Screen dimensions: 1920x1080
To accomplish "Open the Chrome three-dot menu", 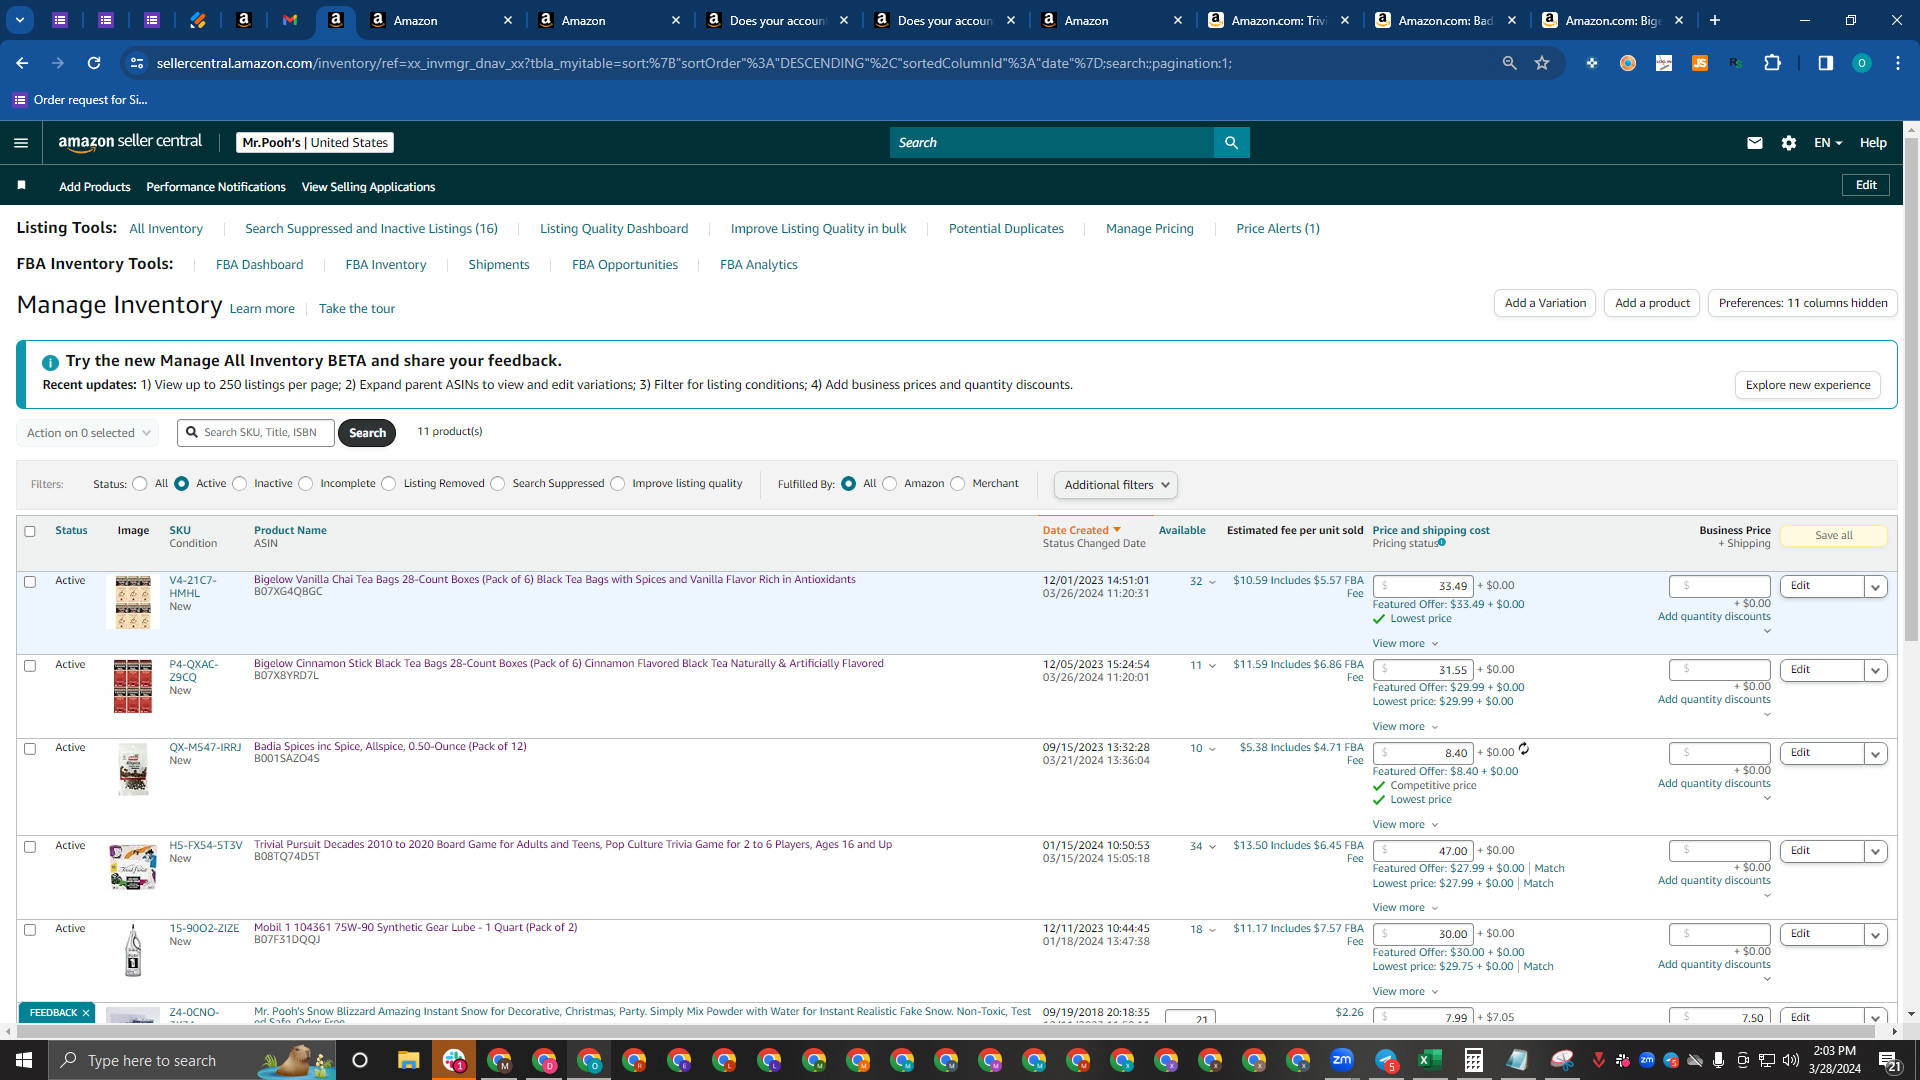I will click(x=1898, y=63).
